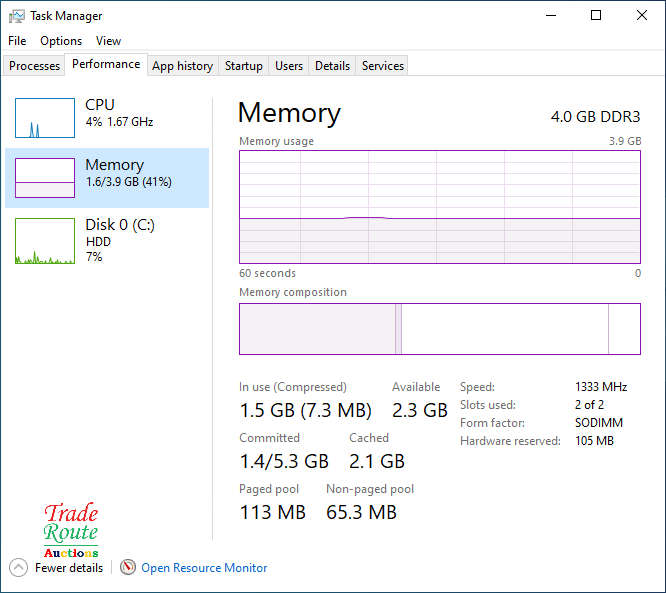
Task: Collapse view with Fewer details chevron
Action: click(18, 568)
